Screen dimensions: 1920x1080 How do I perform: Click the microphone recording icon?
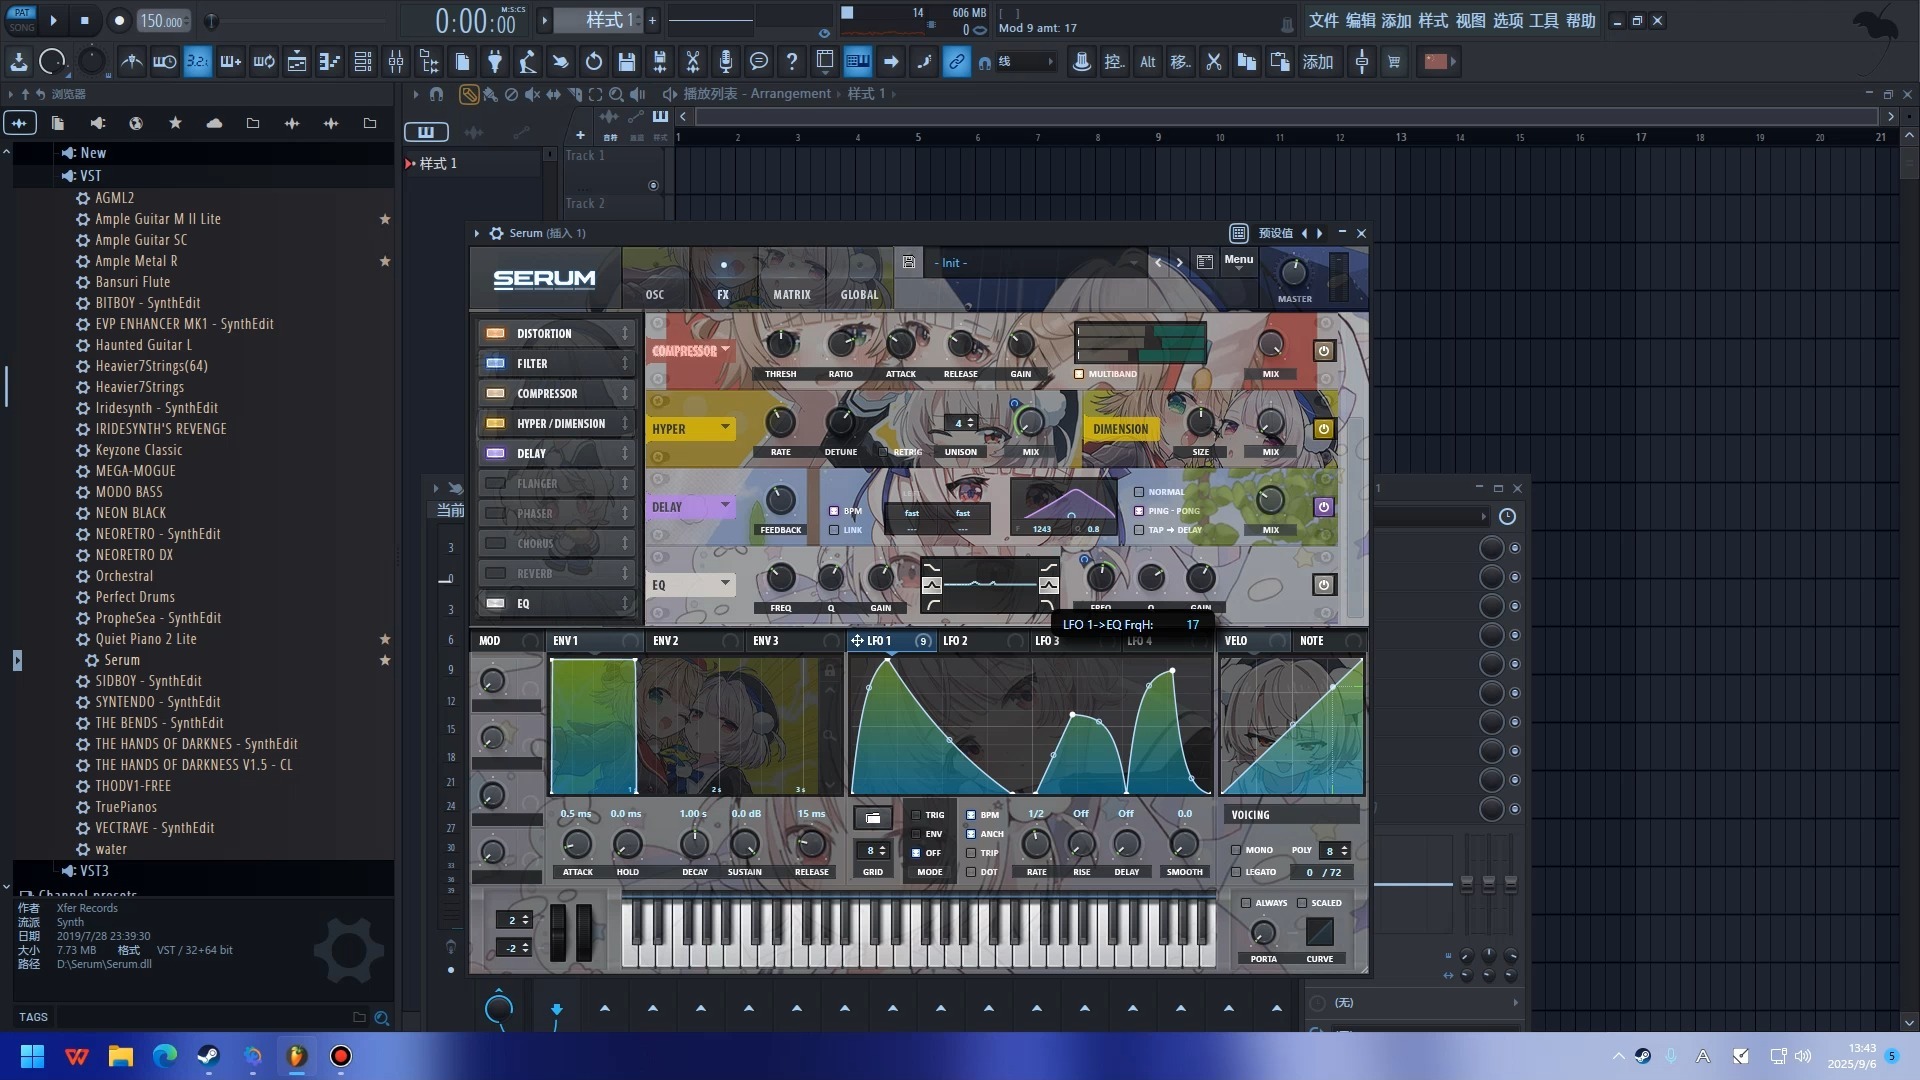tap(725, 62)
